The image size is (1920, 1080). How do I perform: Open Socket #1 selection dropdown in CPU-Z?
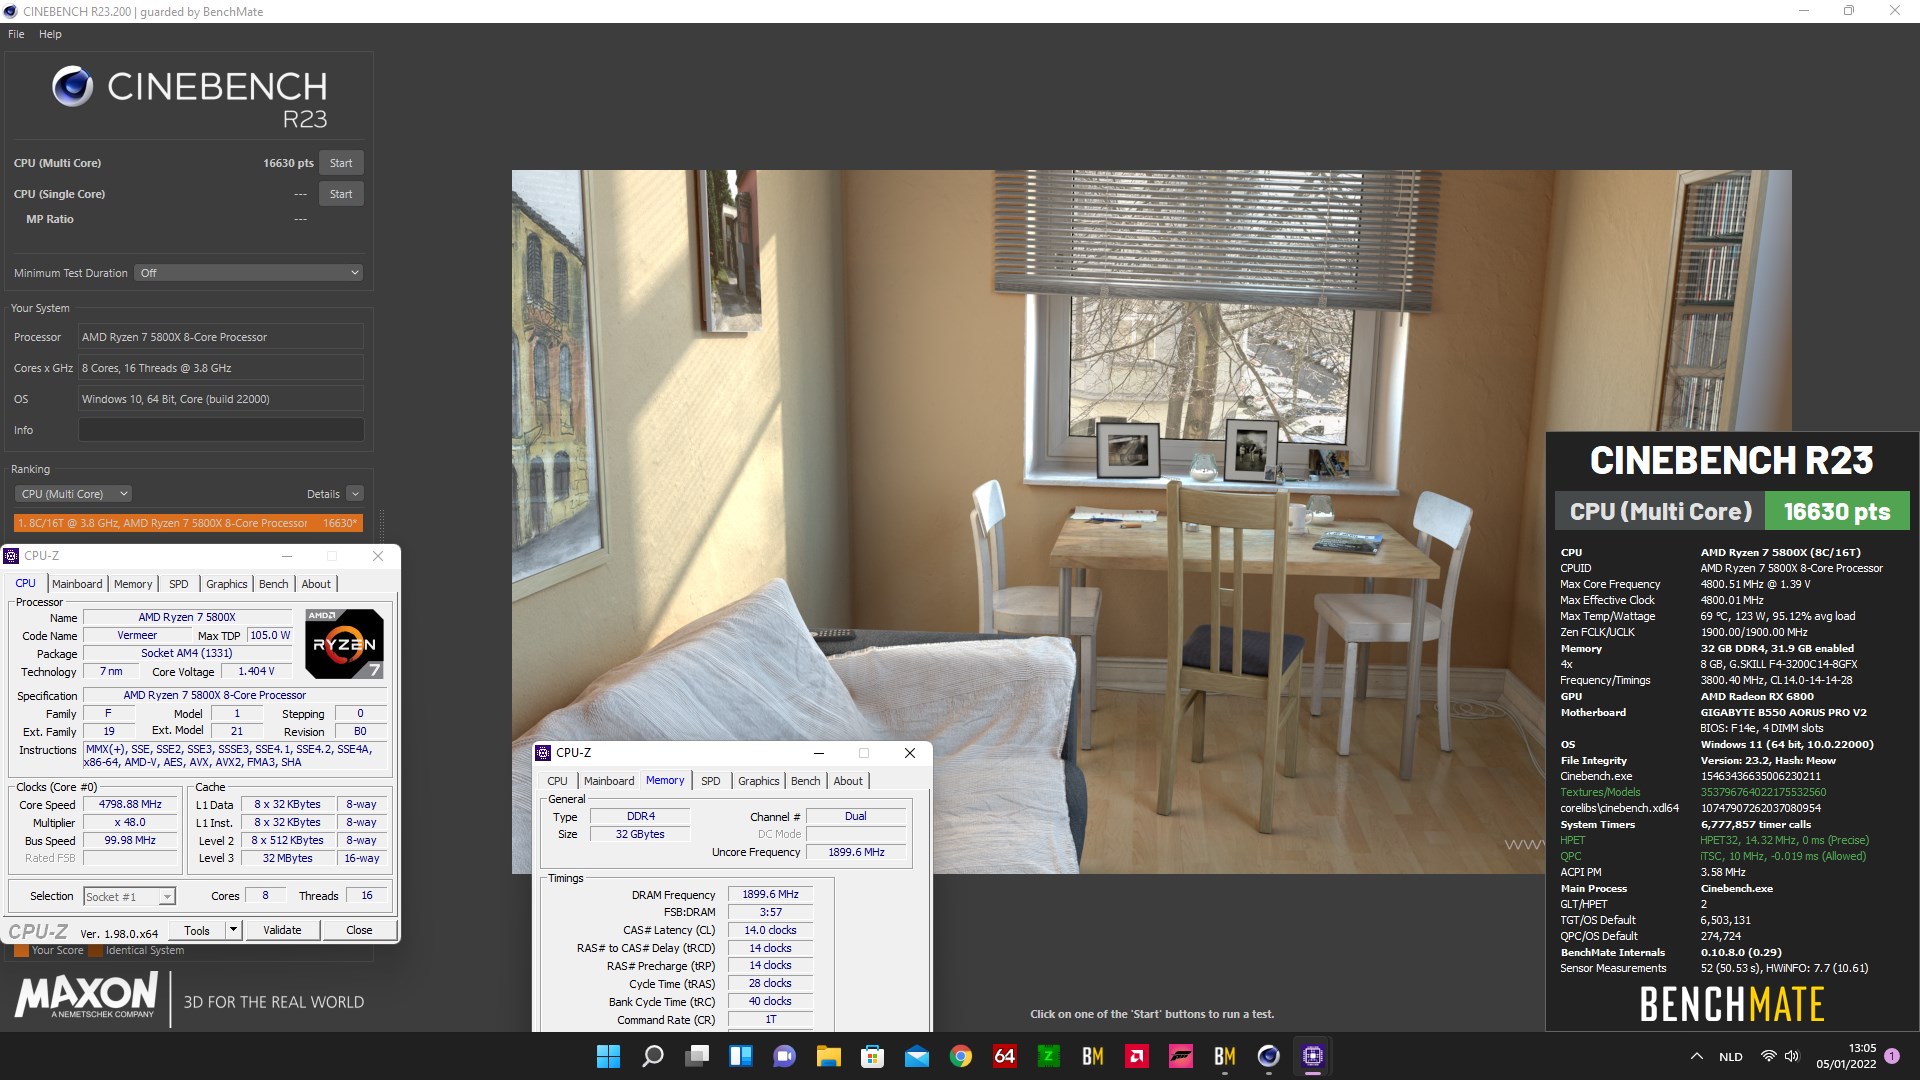coord(129,897)
